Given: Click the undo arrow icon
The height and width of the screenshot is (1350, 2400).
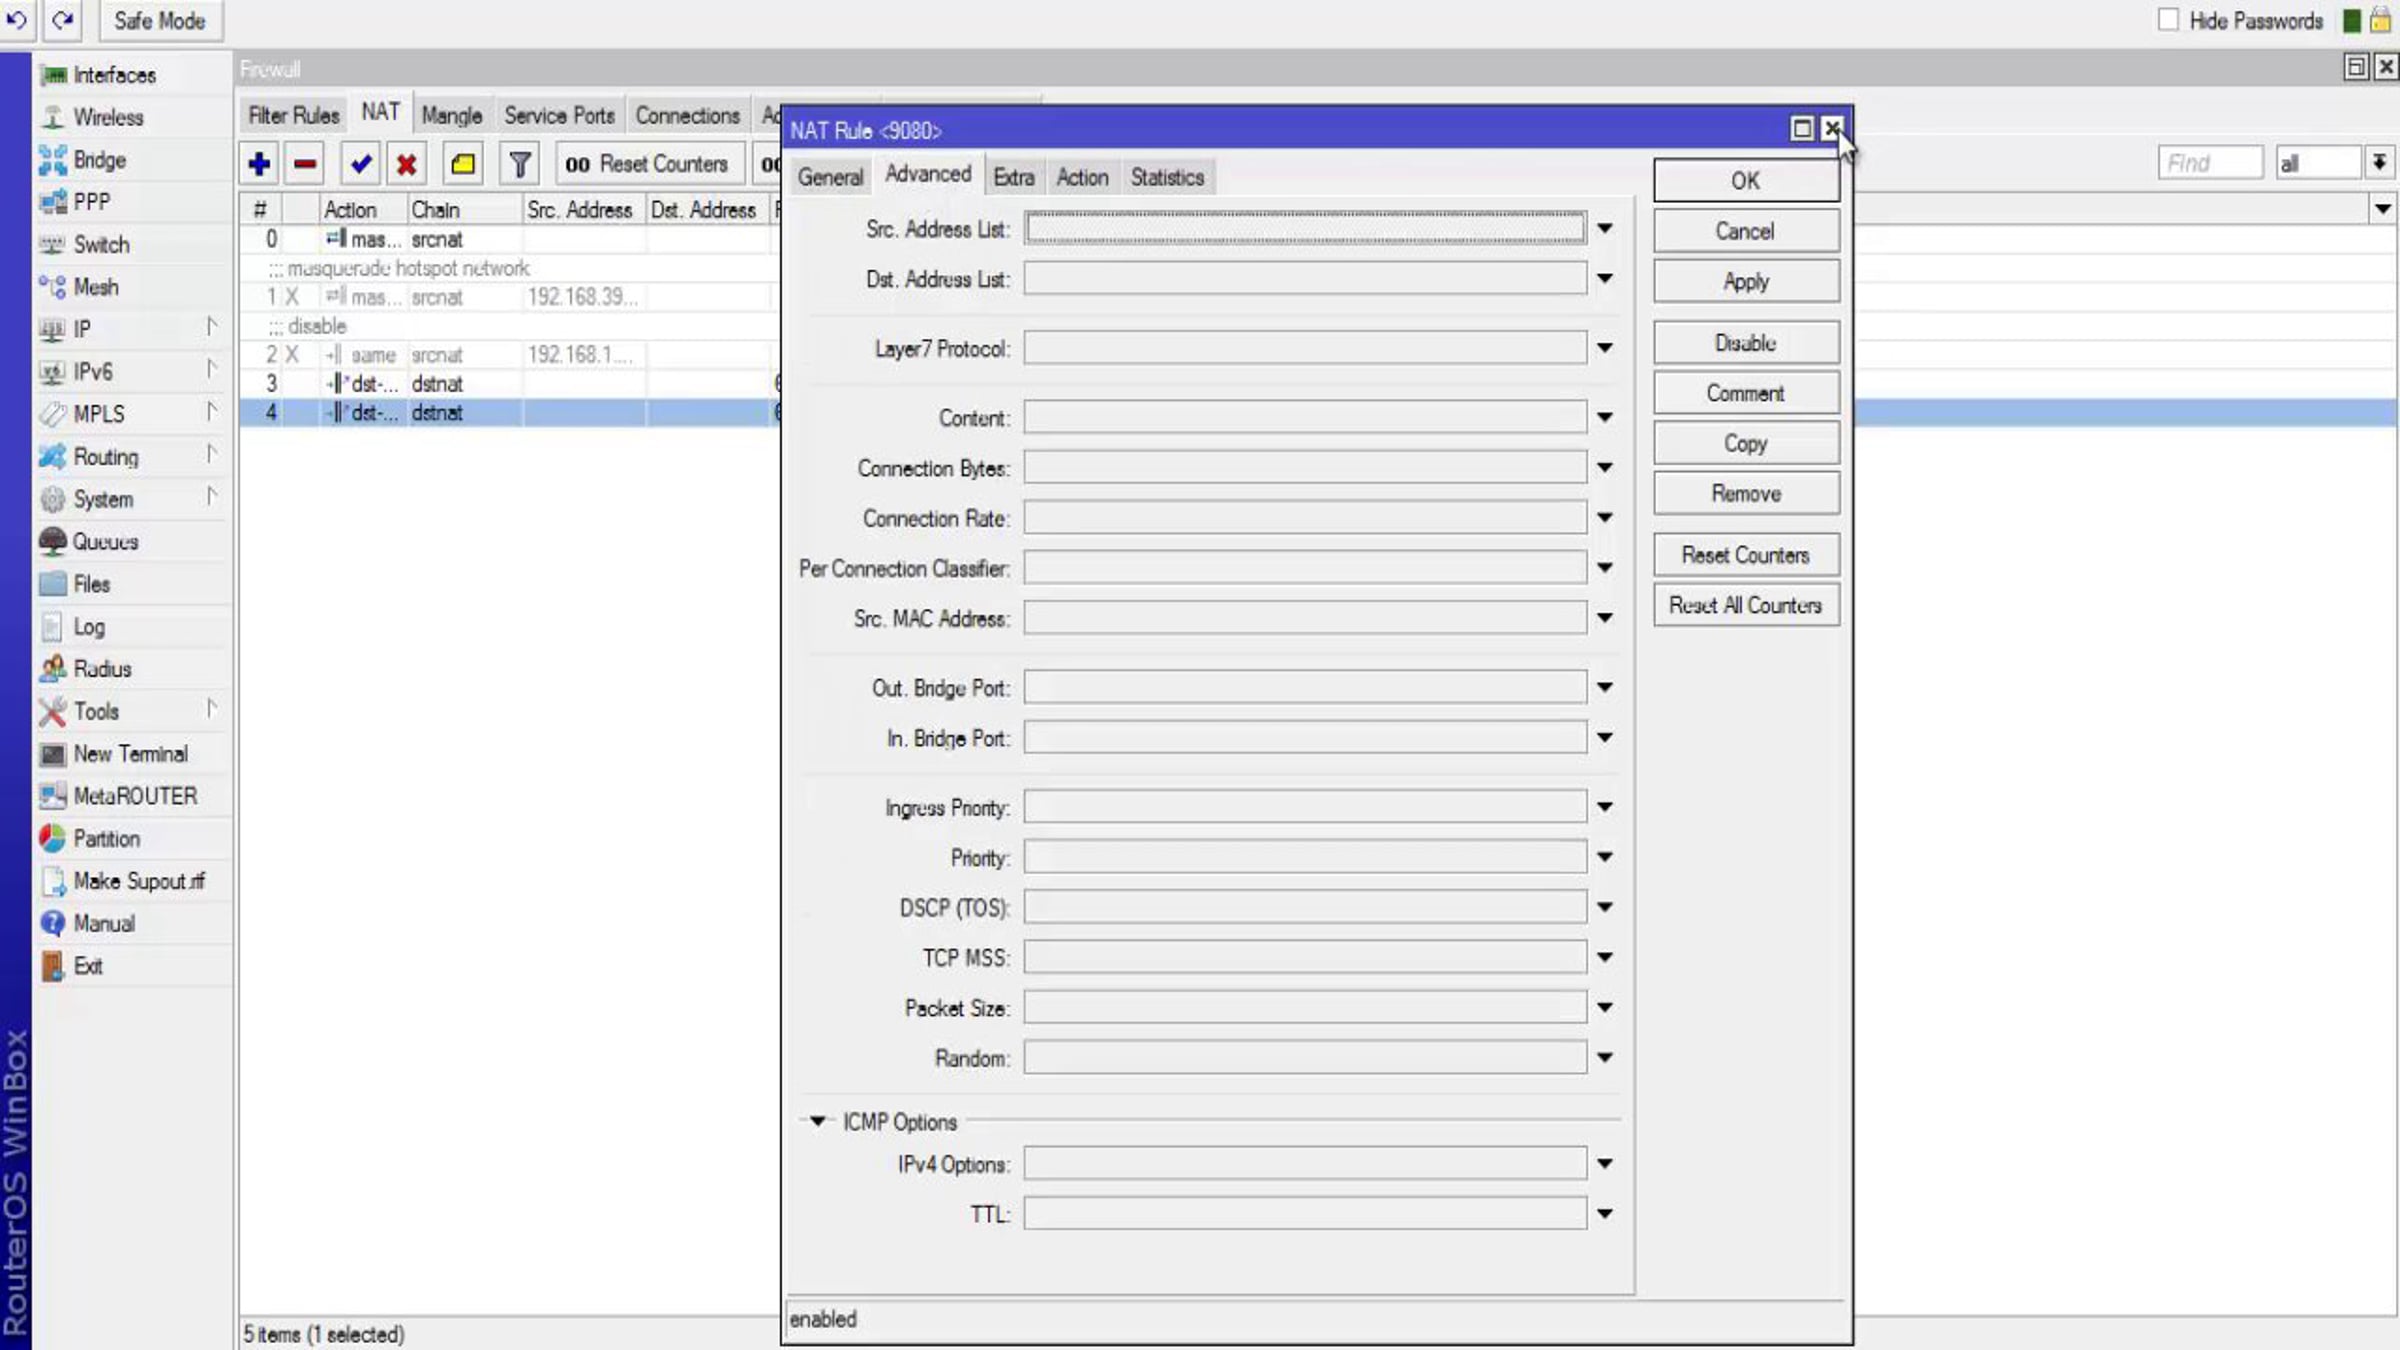Looking at the screenshot, I should pyautogui.click(x=17, y=20).
